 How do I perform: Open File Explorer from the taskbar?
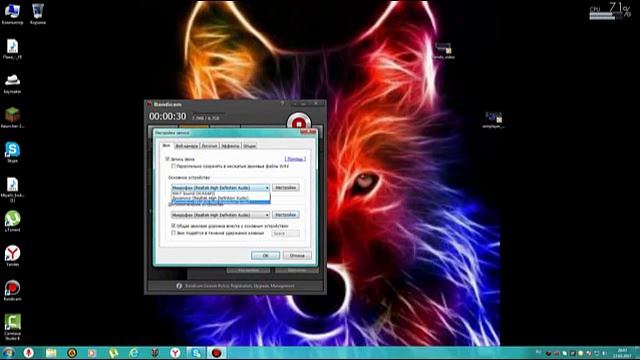point(51,353)
